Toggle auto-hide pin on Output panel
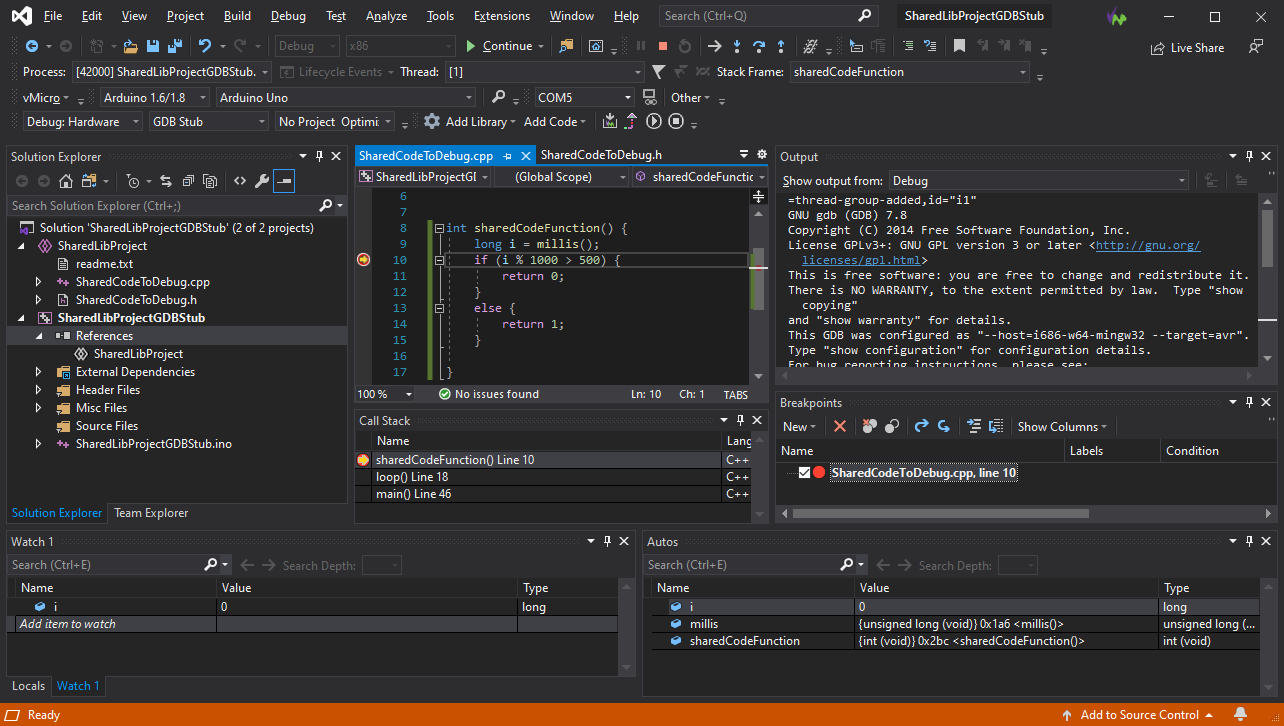 pyautogui.click(x=1248, y=156)
